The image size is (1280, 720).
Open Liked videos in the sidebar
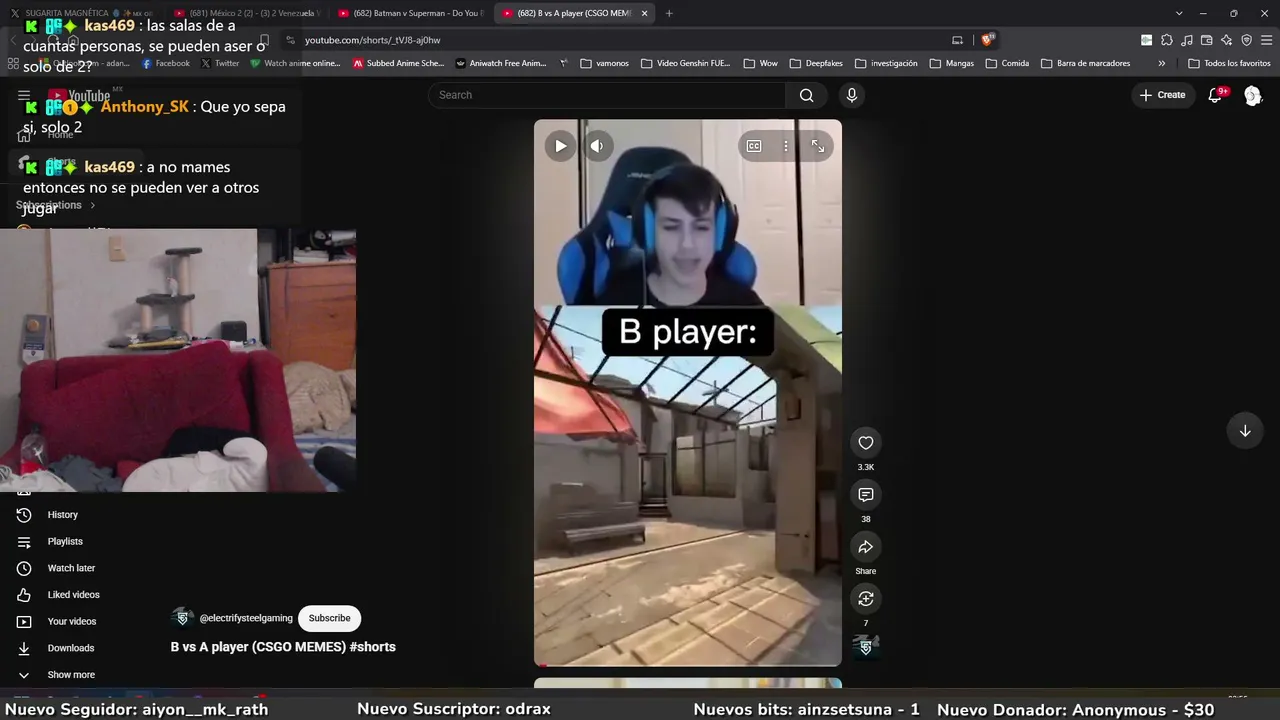pyautogui.click(x=73, y=595)
